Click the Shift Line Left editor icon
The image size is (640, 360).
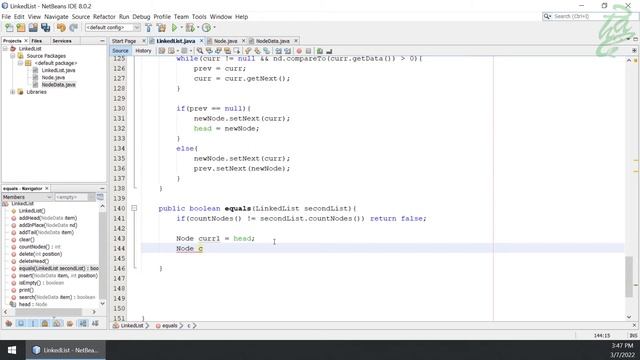[x=278, y=51]
